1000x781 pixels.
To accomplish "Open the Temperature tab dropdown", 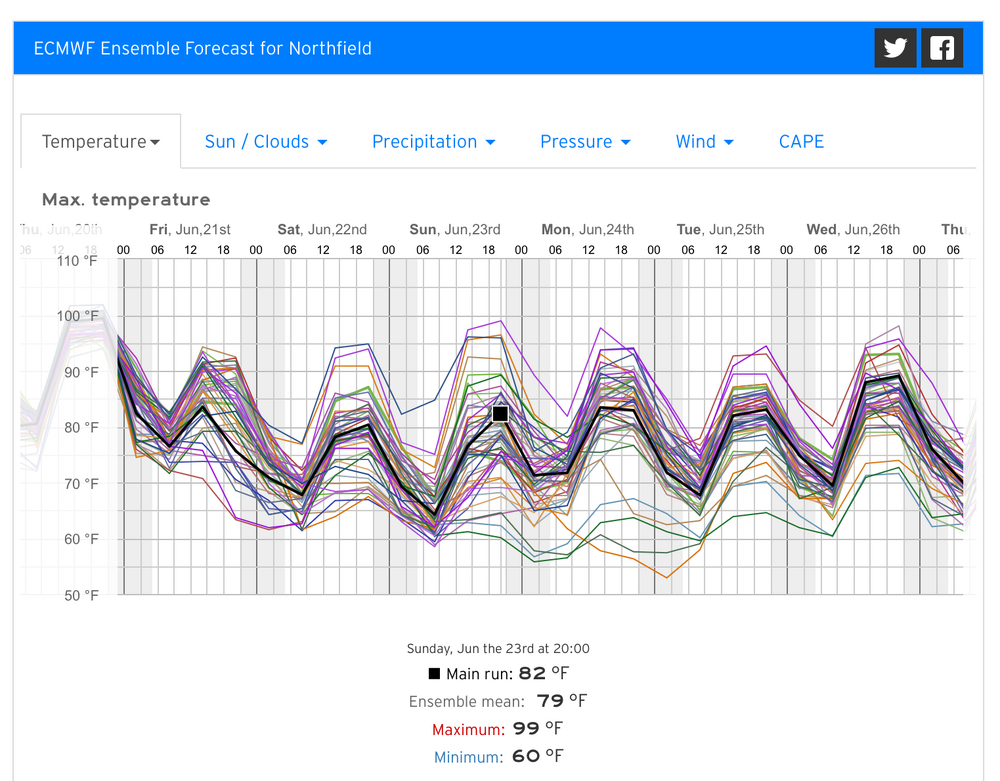I will 101,142.
